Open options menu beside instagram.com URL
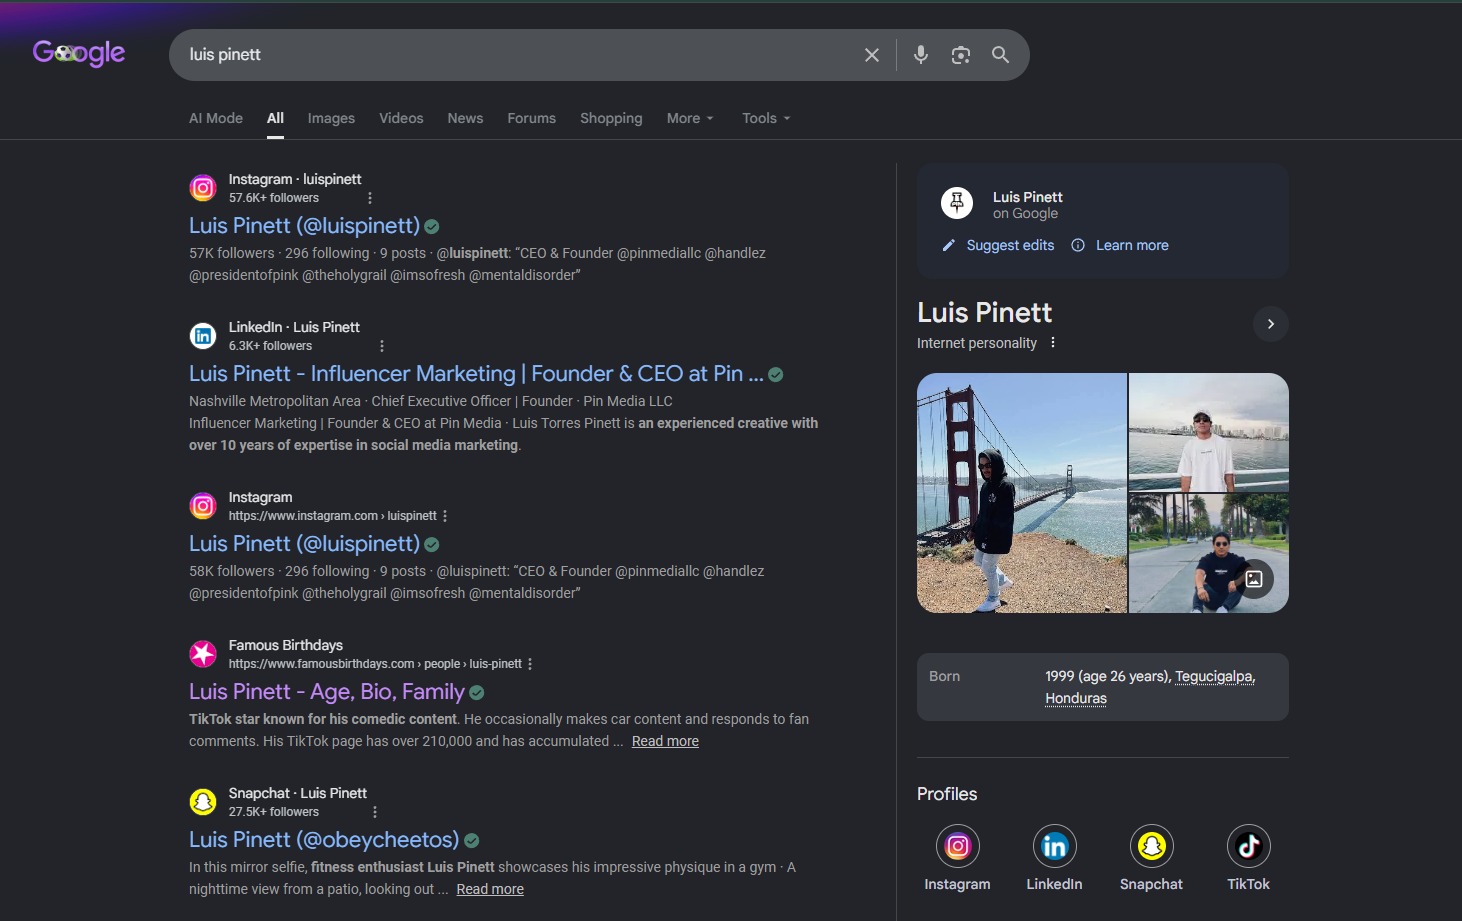 [445, 516]
